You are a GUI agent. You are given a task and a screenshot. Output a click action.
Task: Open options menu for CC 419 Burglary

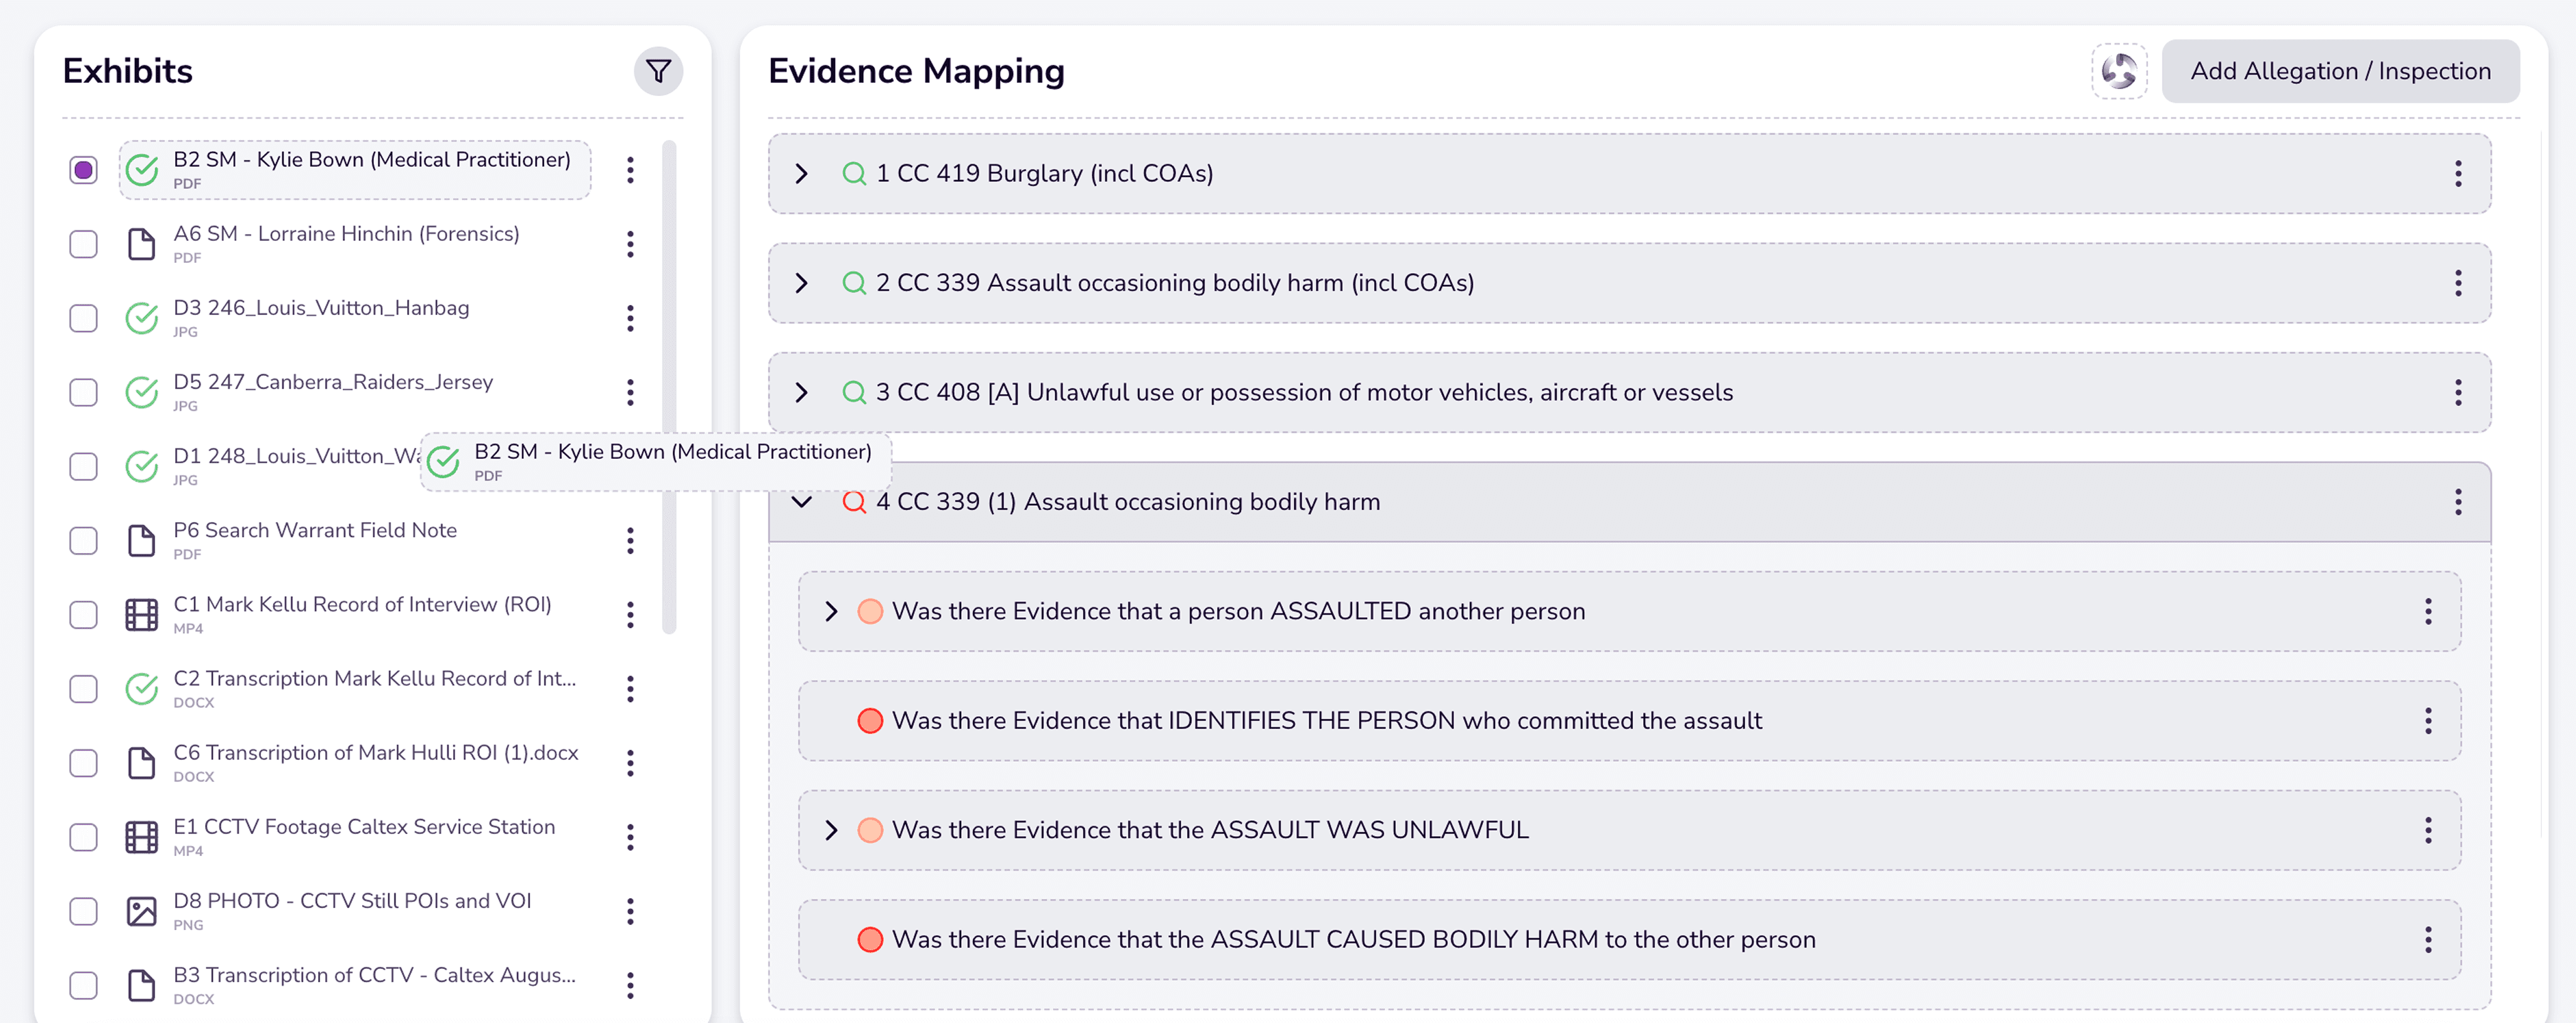pyautogui.click(x=2457, y=174)
